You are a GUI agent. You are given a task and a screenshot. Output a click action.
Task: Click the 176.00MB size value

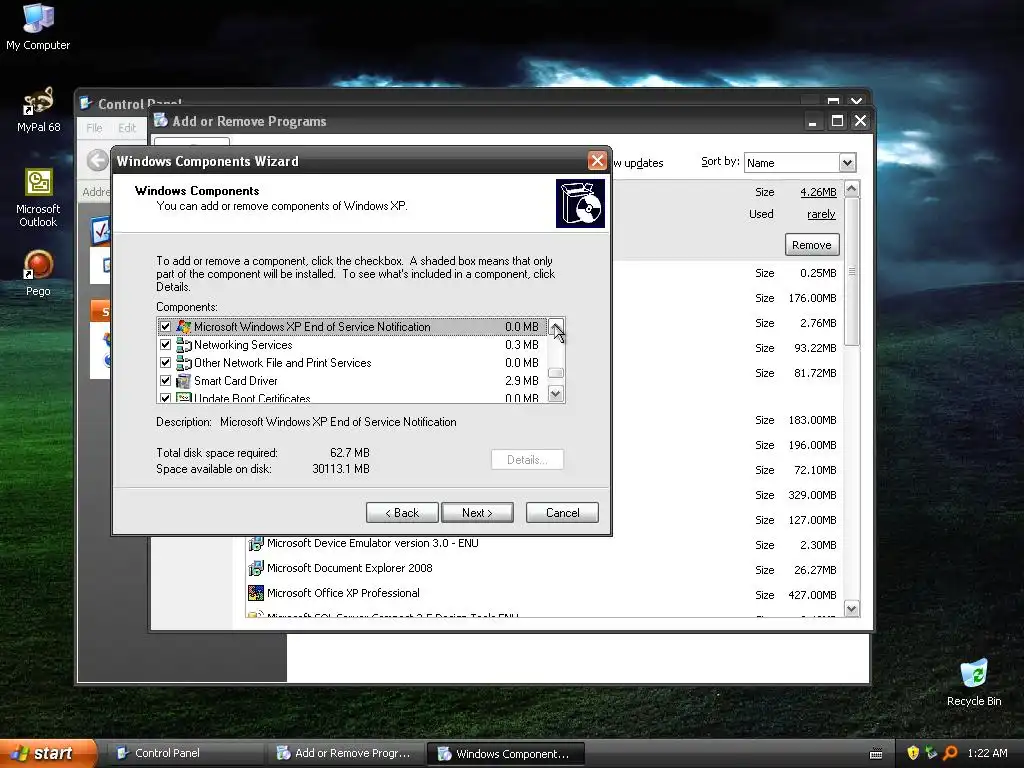click(812, 298)
